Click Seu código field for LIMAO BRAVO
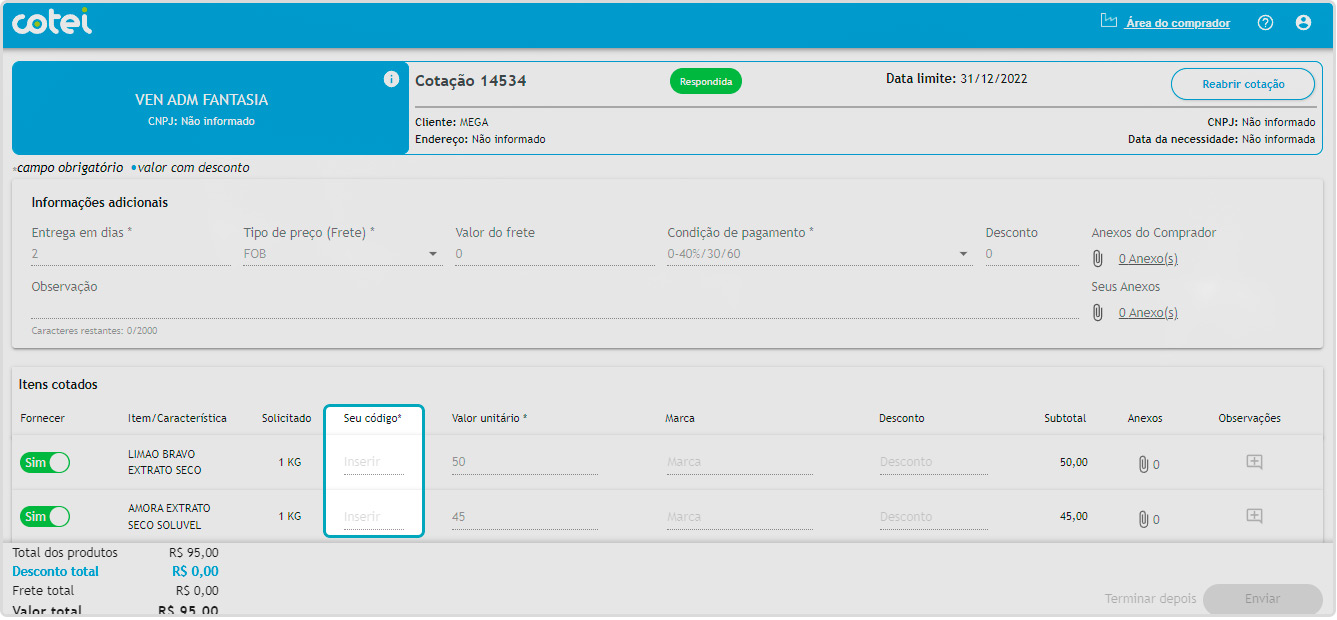This screenshot has width=1337, height=620. [373, 463]
